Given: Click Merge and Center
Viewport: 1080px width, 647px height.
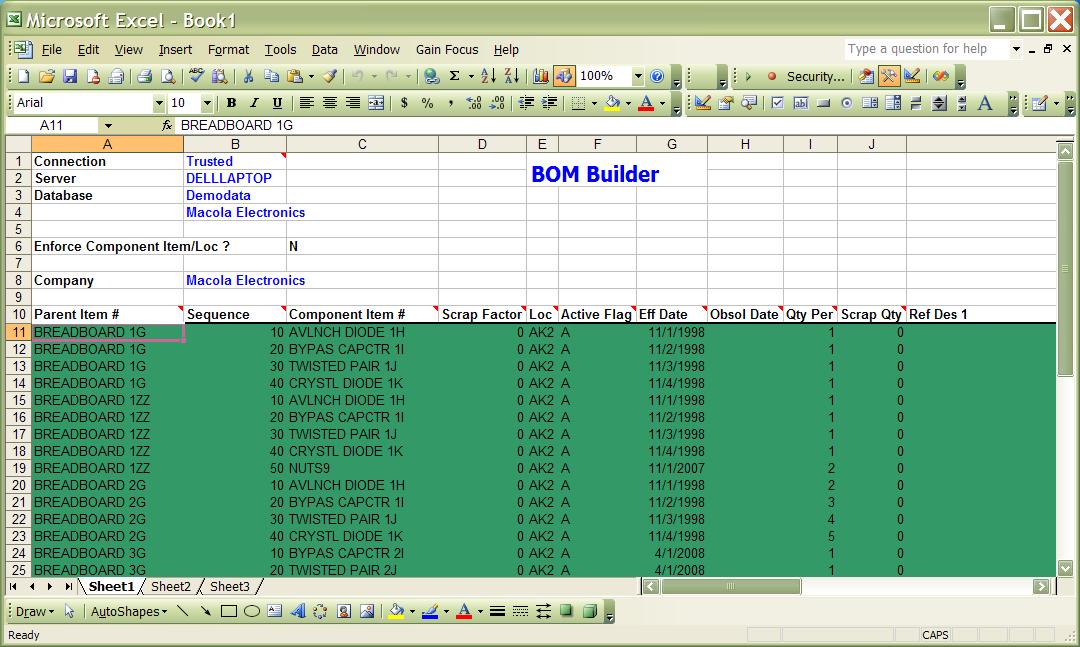Looking at the screenshot, I should coord(376,103).
